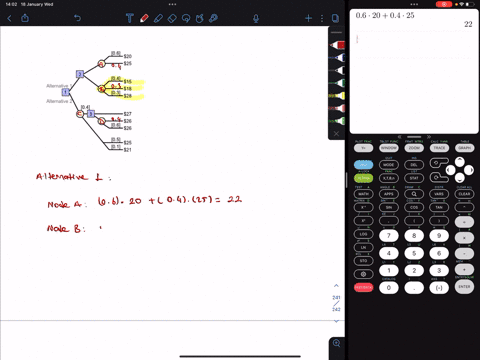Image resolution: width=480 pixels, height=360 pixels.
Task: Tap the calculator up arrow key
Action: (x=460, y=162)
